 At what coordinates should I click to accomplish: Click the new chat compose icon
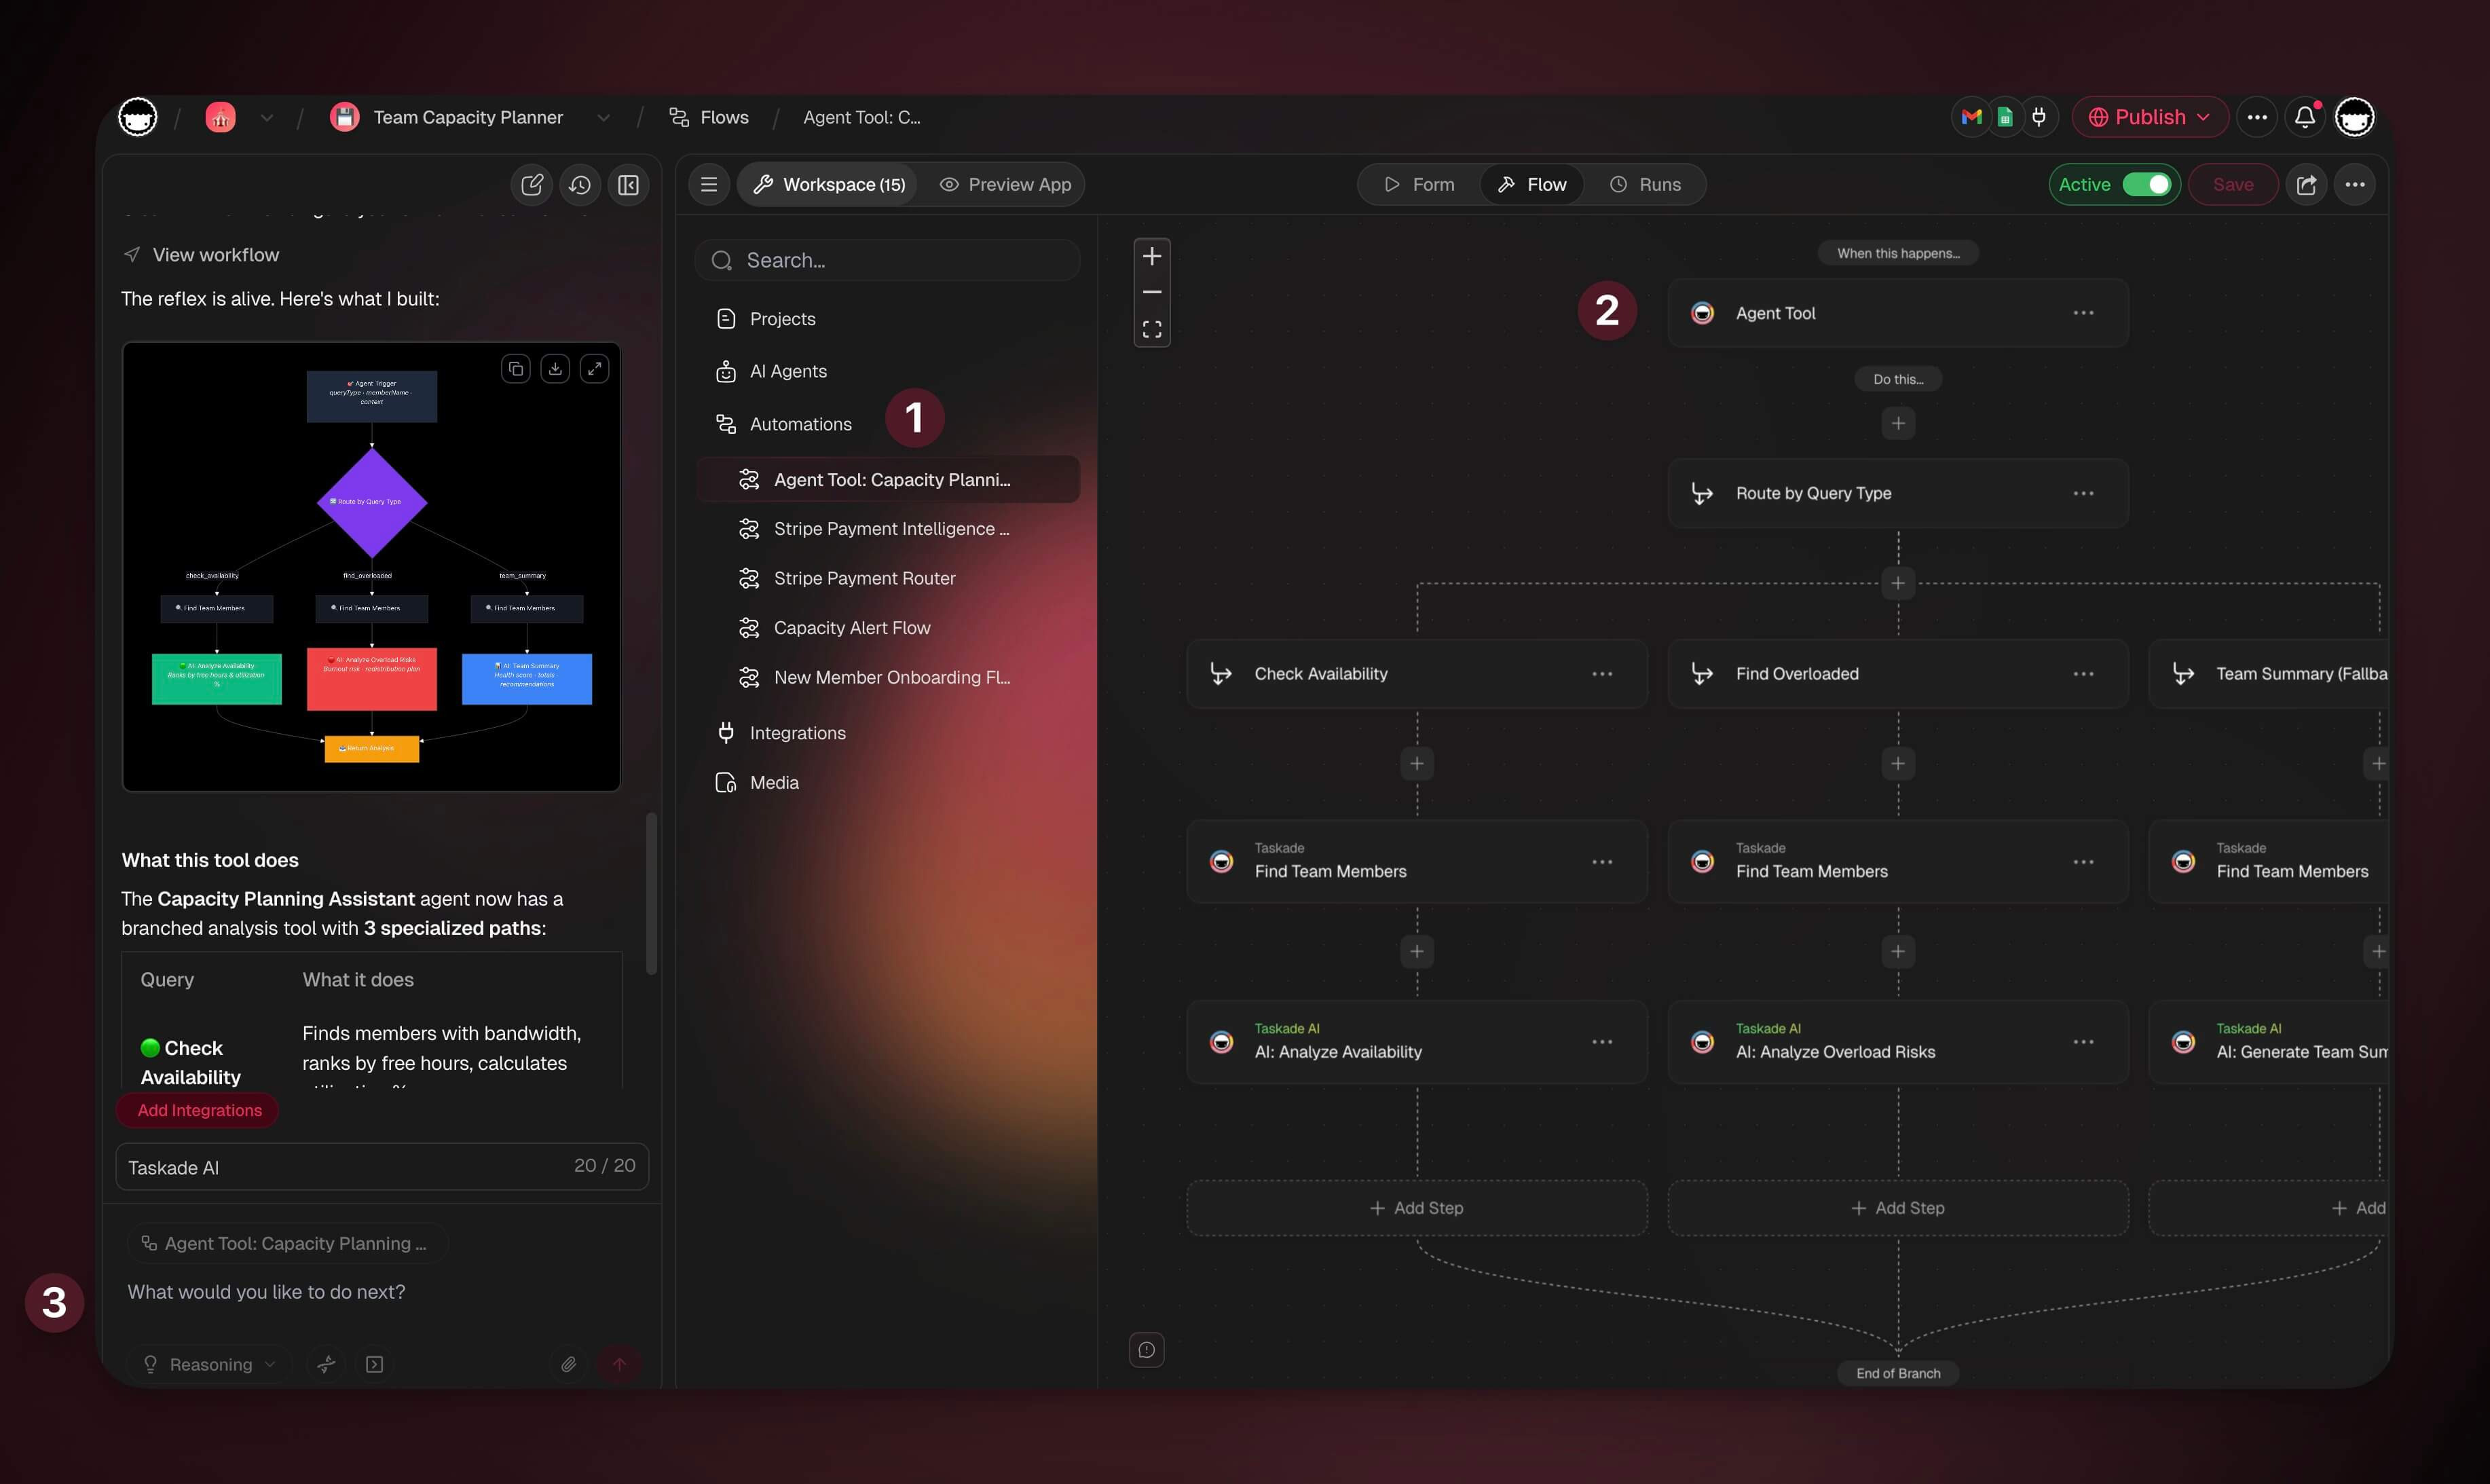(532, 185)
